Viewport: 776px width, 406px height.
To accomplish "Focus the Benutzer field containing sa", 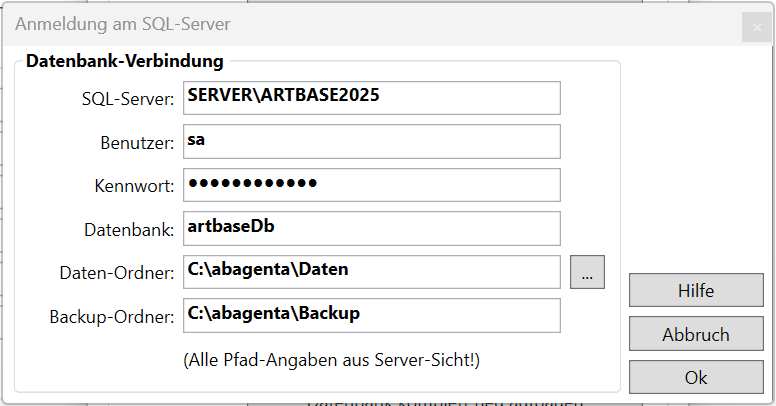I will pos(372,142).
